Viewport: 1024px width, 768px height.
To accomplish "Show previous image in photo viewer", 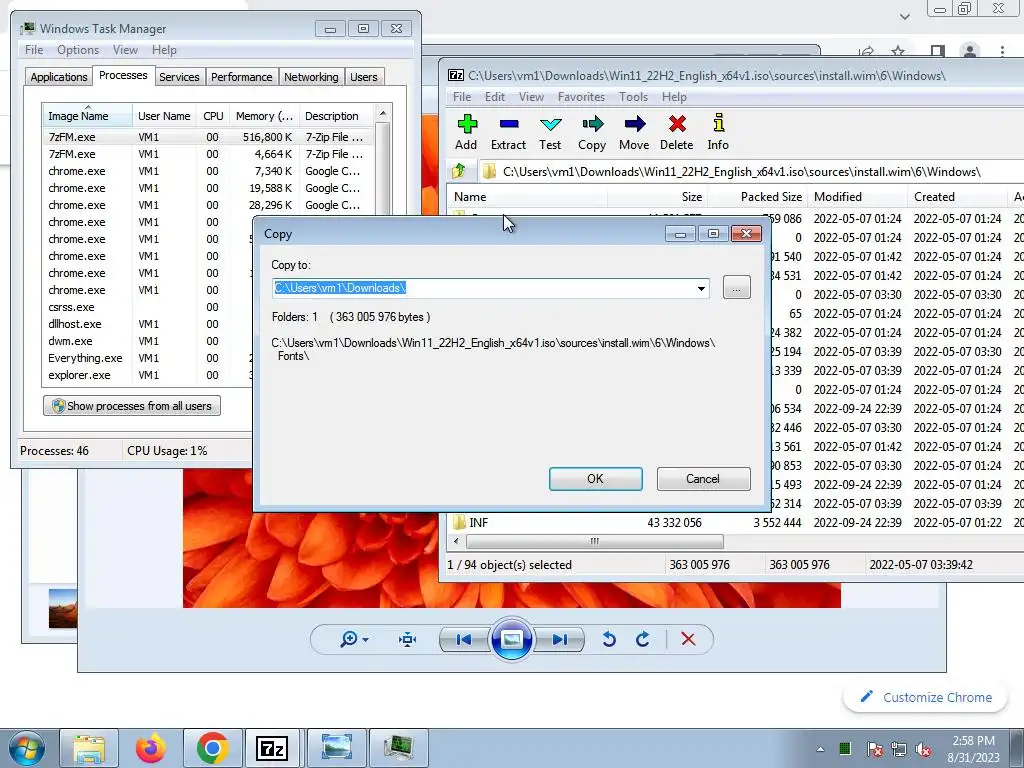I will (464, 639).
